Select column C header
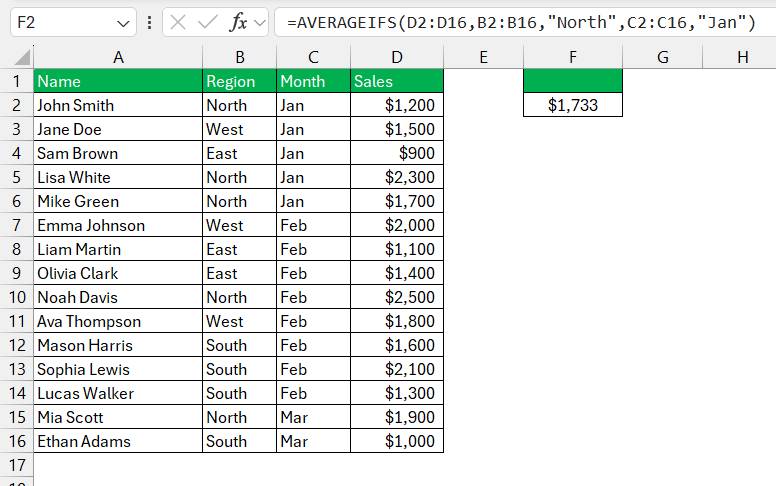This screenshot has height=486, width=776. [313, 57]
